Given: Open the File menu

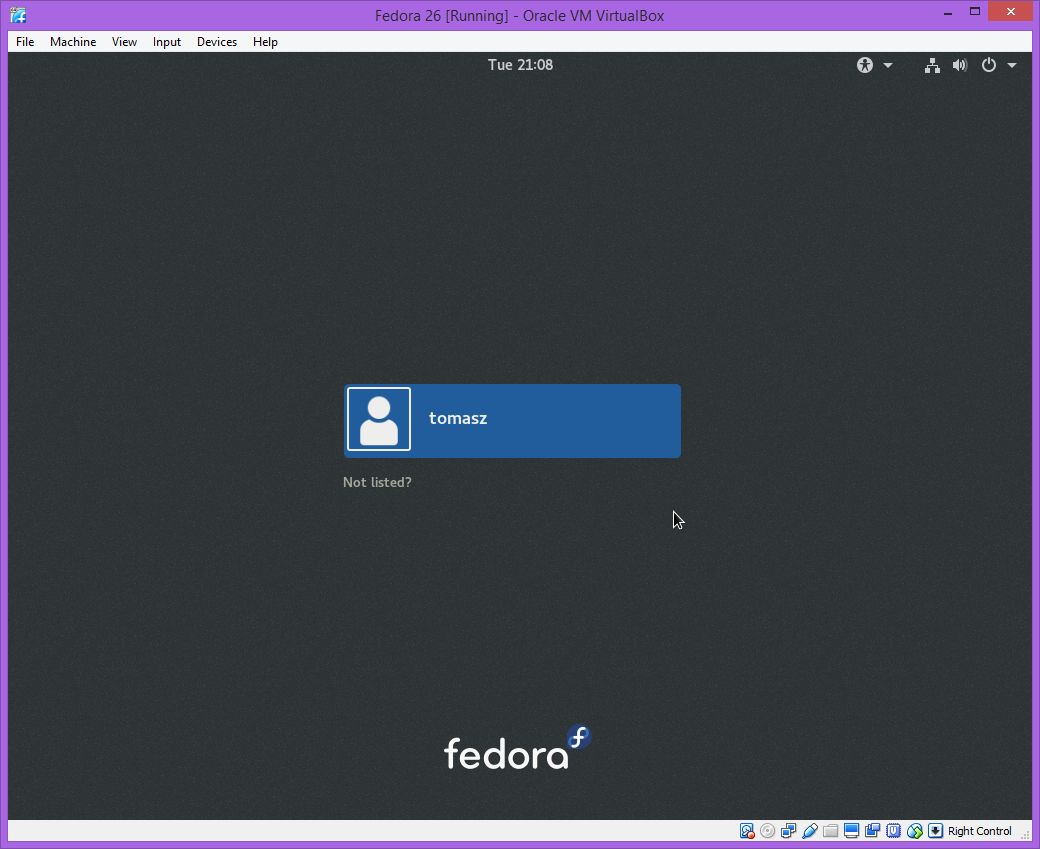Looking at the screenshot, I should [25, 42].
